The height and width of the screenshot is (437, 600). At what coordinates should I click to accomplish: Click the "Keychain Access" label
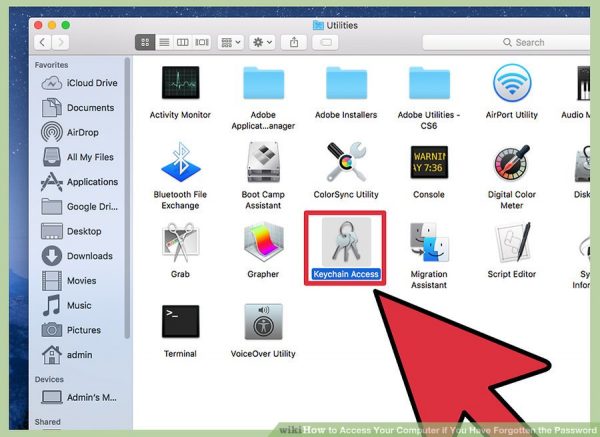346,274
